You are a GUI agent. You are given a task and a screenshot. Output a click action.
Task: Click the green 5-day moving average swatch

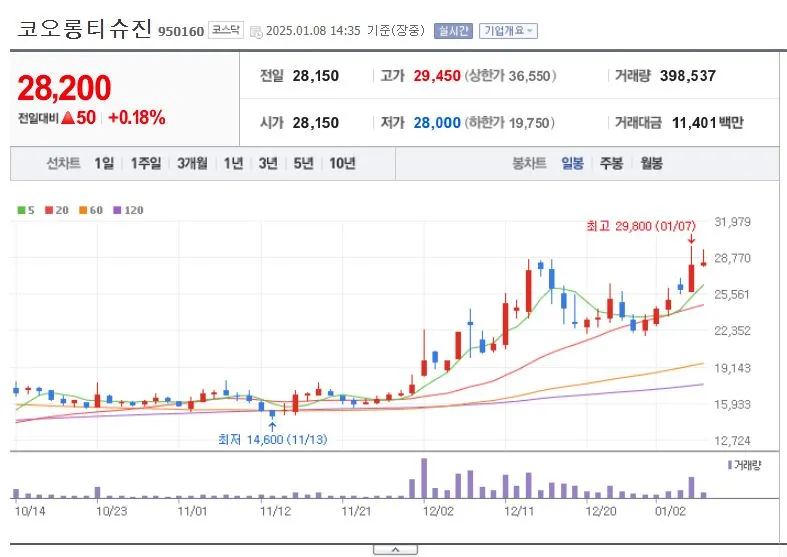coord(21,210)
